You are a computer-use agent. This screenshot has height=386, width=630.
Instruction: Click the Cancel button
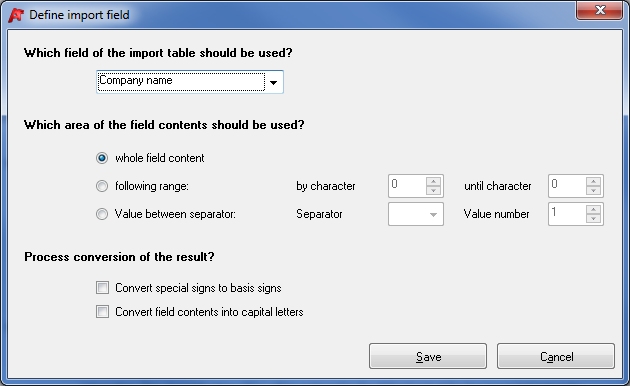[x=556, y=356]
